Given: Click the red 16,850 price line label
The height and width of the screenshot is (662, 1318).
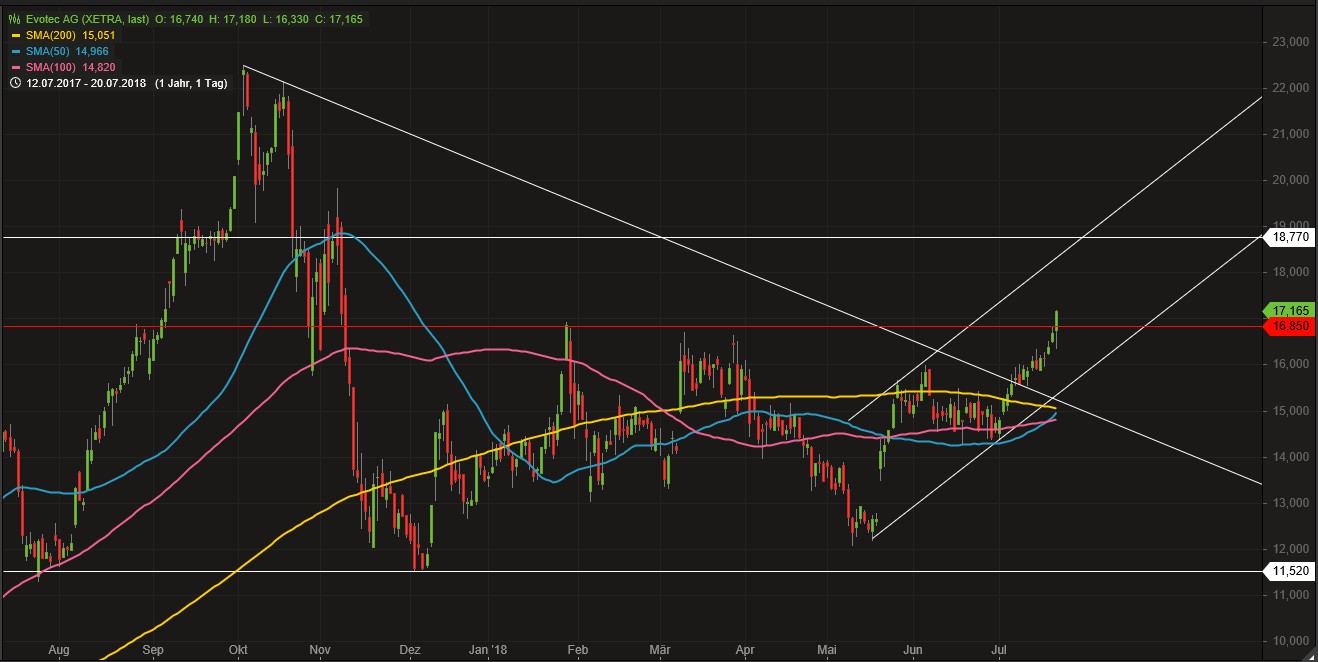Looking at the screenshot, I should [x=1288, y=326].
